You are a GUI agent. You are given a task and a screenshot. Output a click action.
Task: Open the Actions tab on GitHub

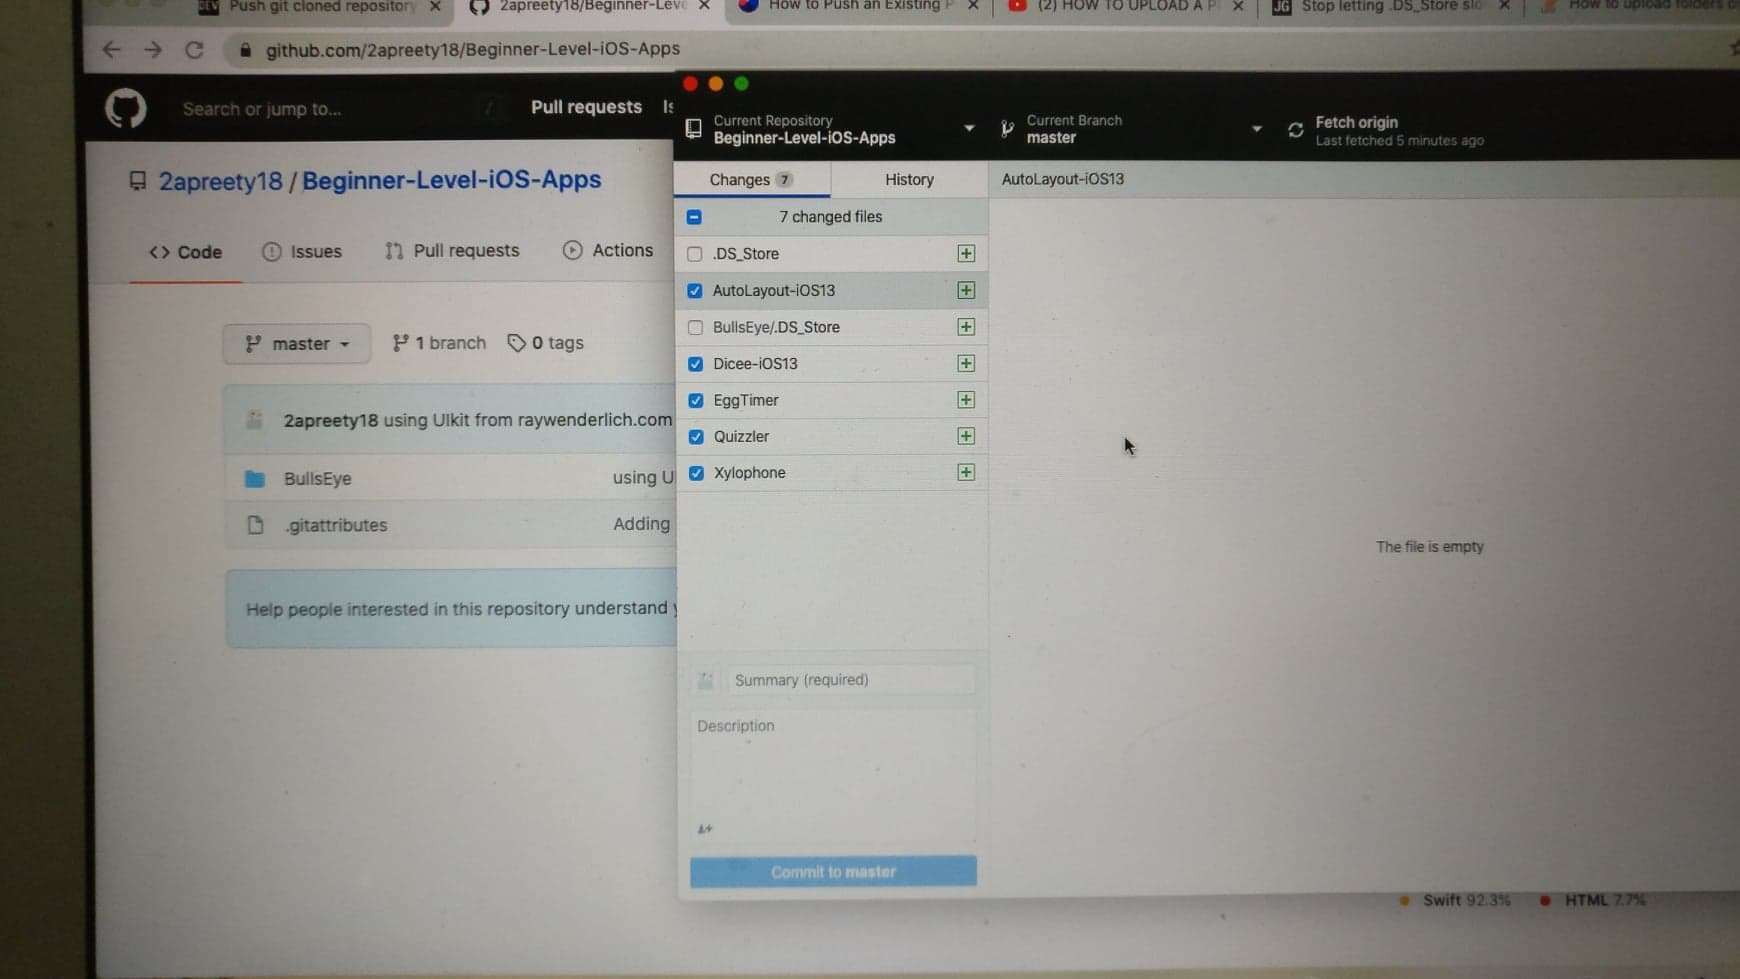coord(608,250)
